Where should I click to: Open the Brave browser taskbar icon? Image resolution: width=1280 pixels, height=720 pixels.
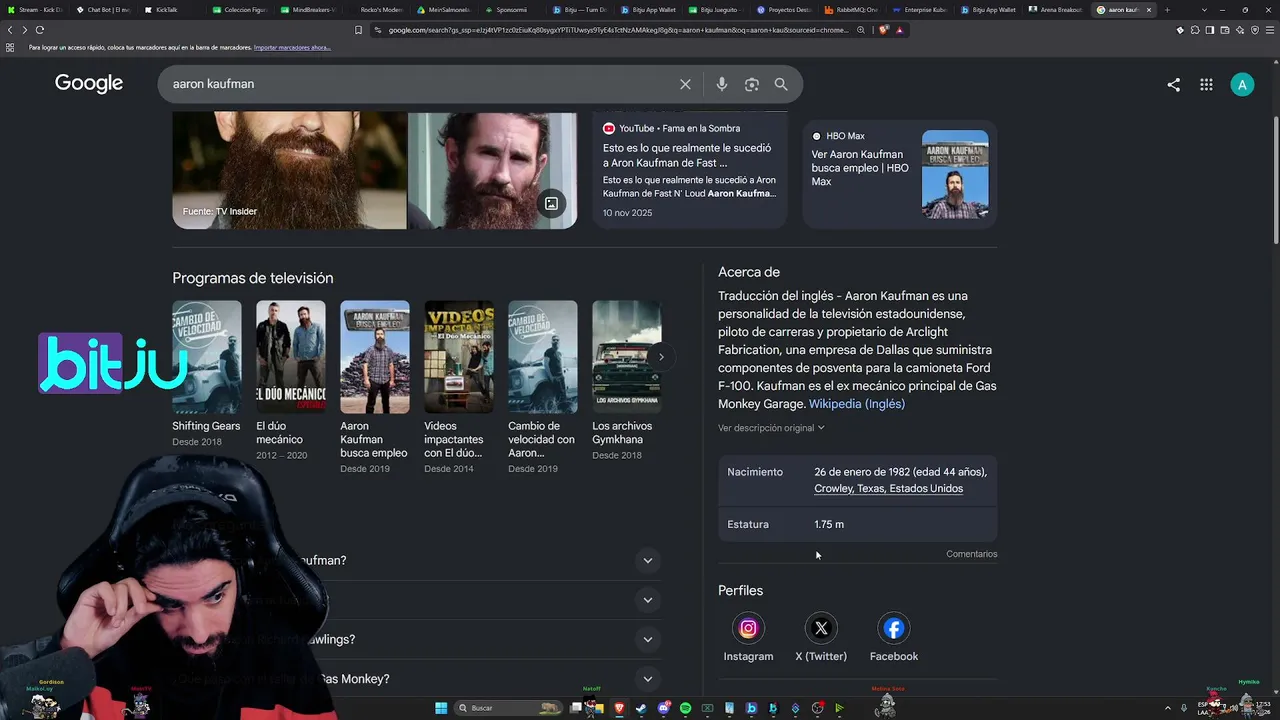coord(619,708)
